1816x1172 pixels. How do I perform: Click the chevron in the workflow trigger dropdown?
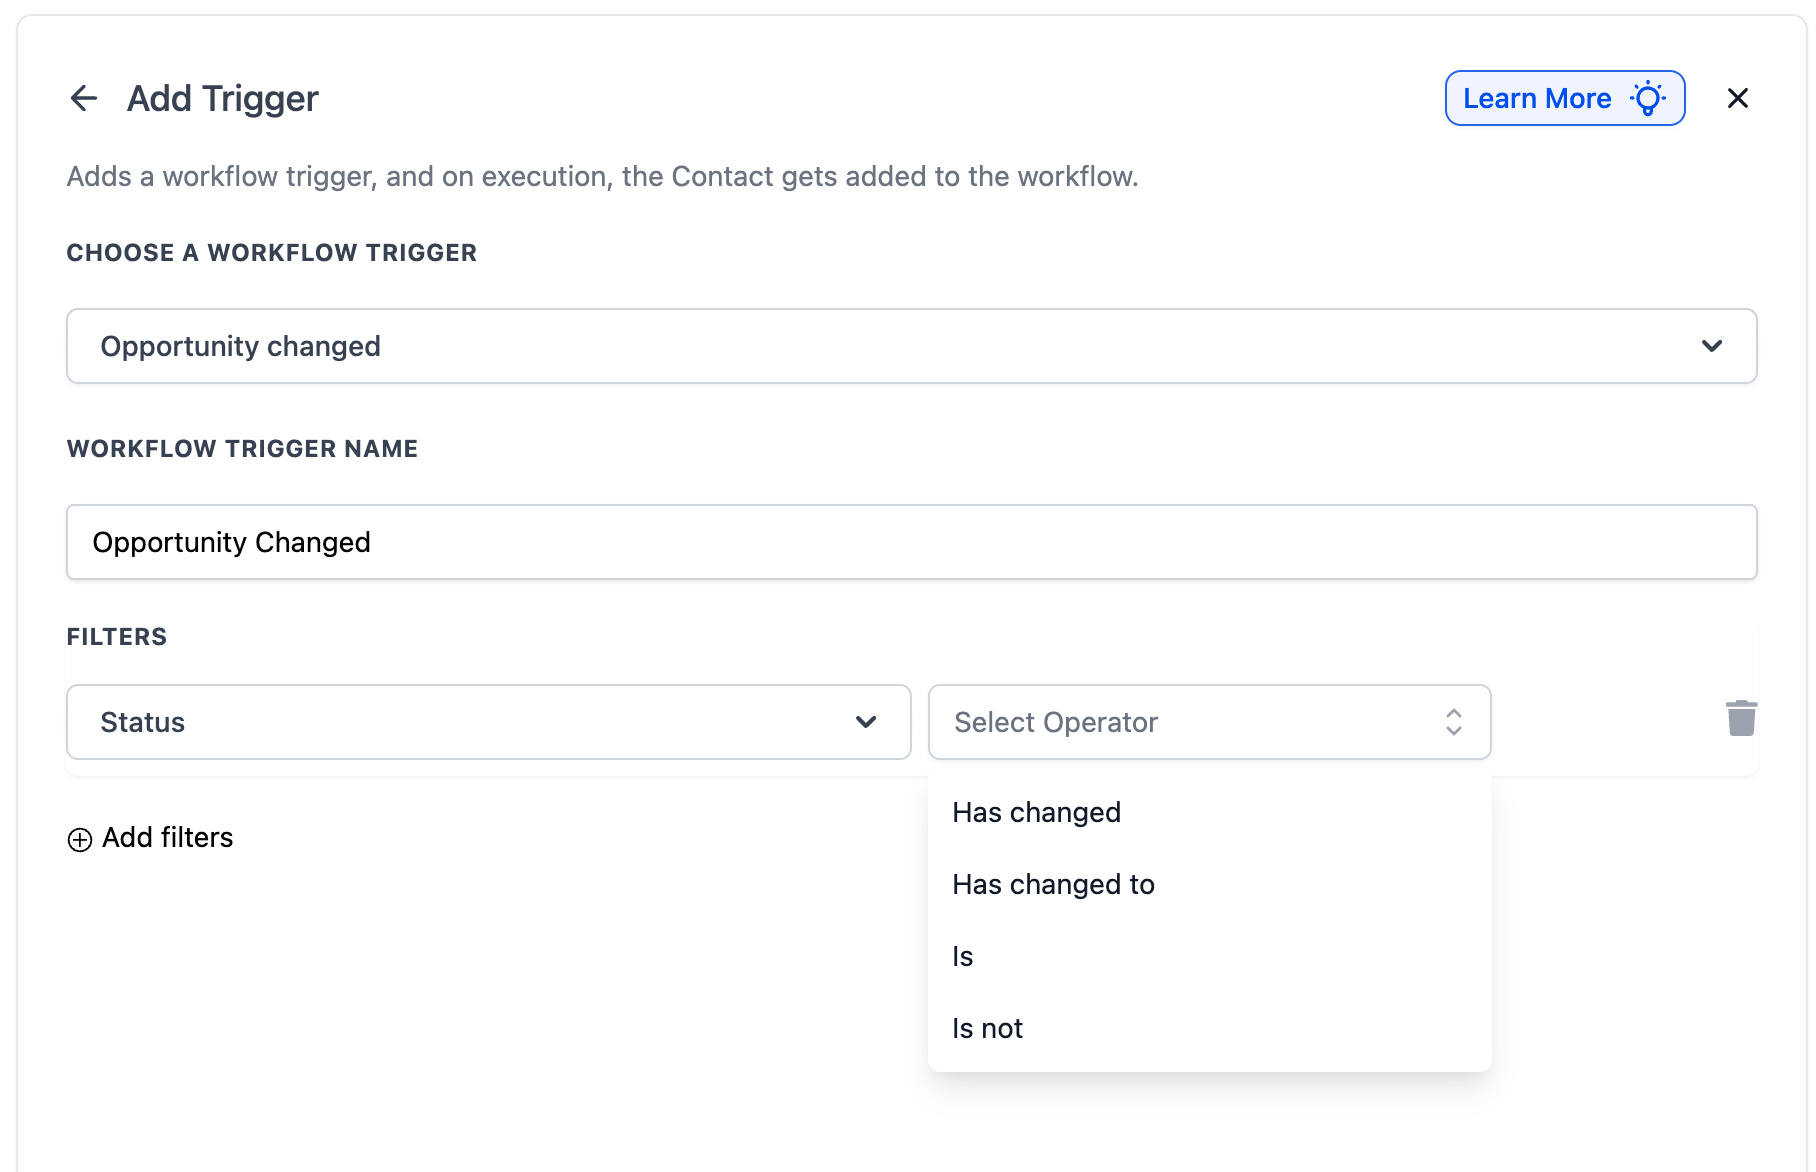1711,346
